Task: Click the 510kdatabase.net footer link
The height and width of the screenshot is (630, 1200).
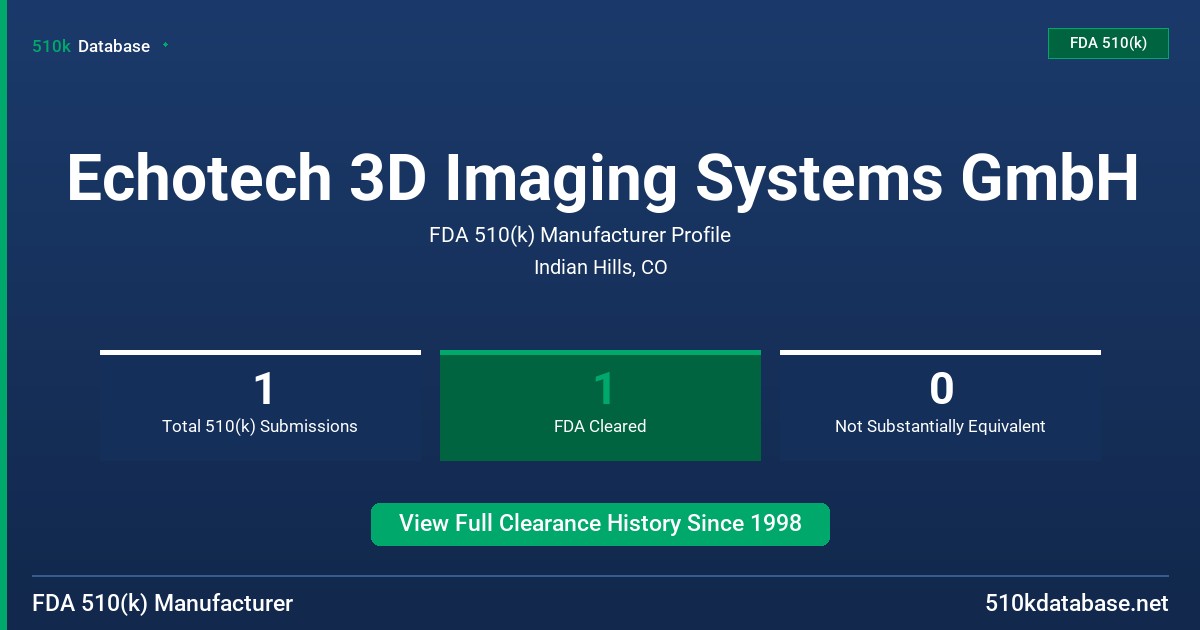Action: click(x=1076, y=604)
